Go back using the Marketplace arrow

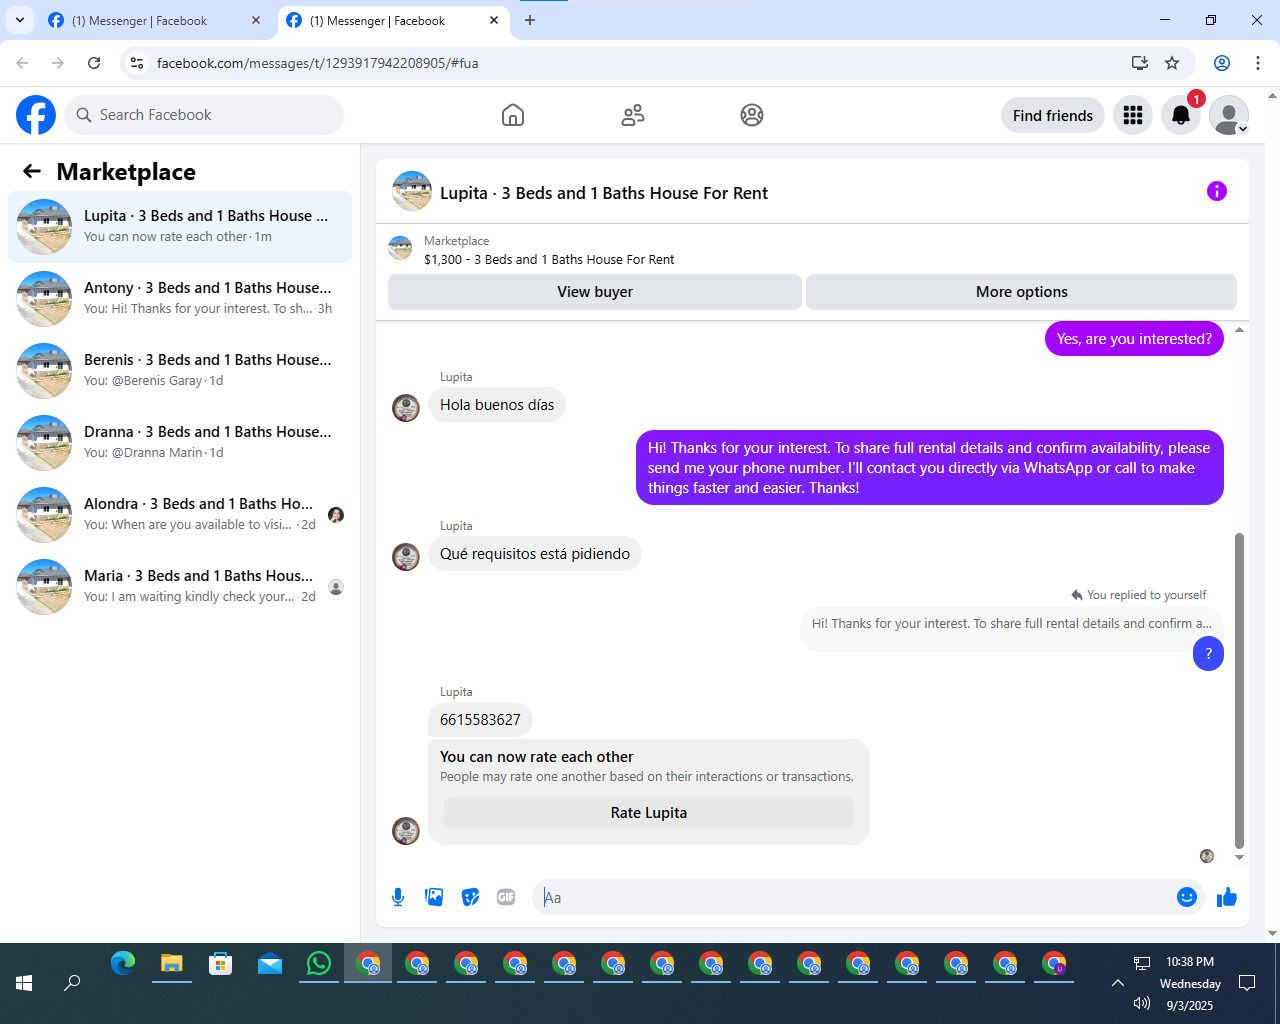click(x=32, y=172)
